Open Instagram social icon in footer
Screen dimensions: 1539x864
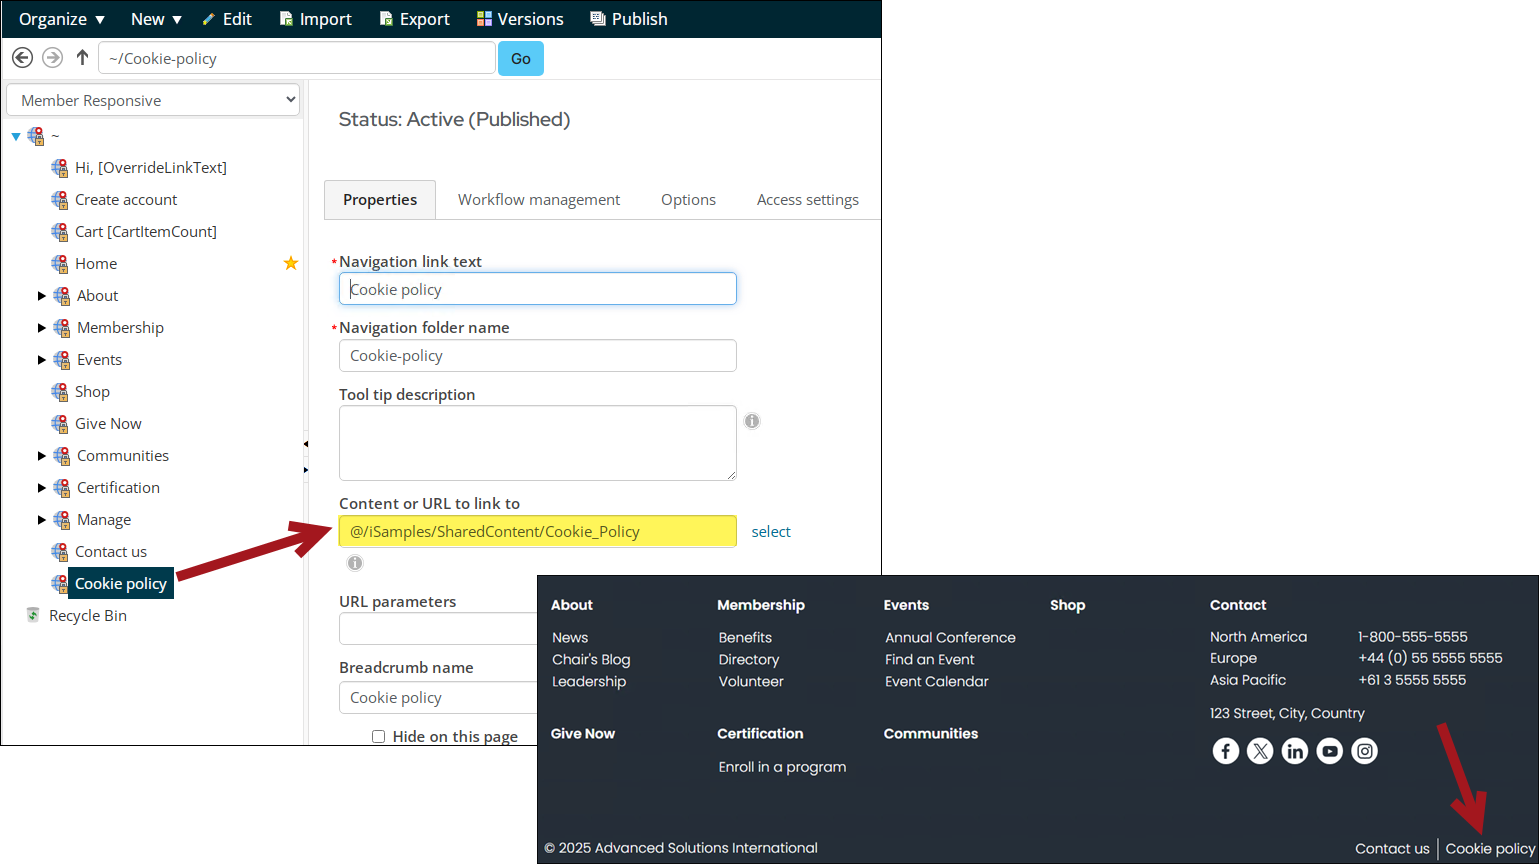[1365, 751]
